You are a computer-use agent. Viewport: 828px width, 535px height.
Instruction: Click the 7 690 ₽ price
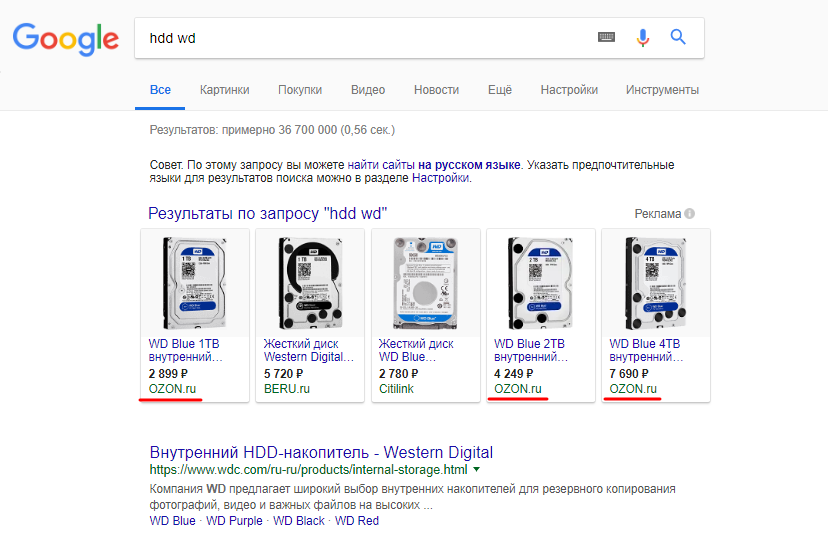click(628, 373)
